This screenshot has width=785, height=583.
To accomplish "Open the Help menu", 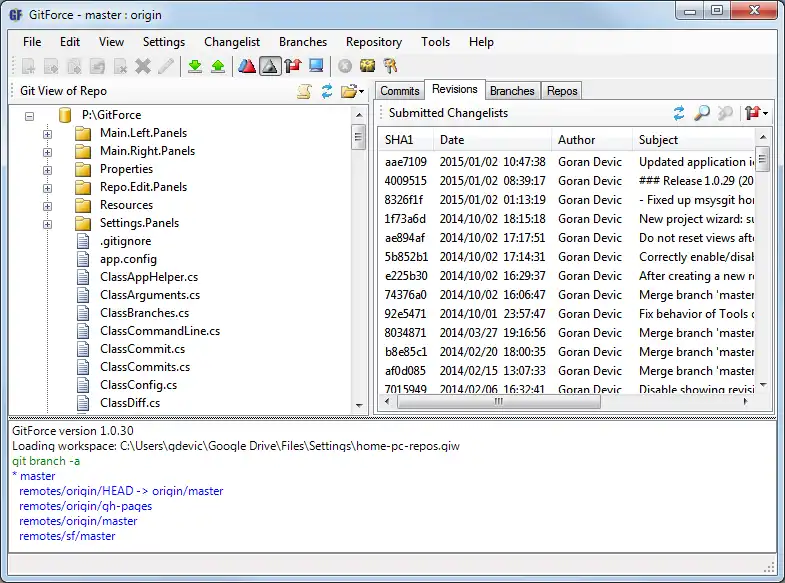I will [481, 42].
